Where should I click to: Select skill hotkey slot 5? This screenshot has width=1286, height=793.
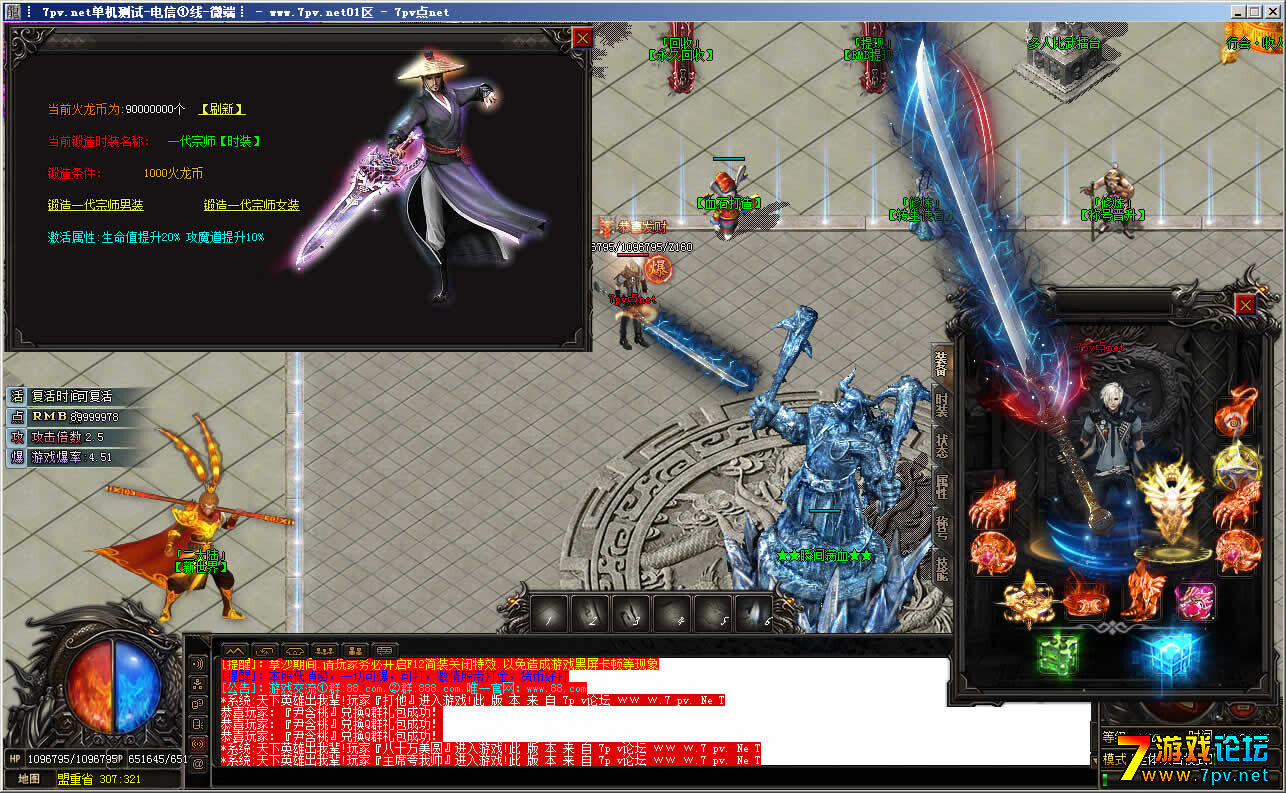pos(714,613)
